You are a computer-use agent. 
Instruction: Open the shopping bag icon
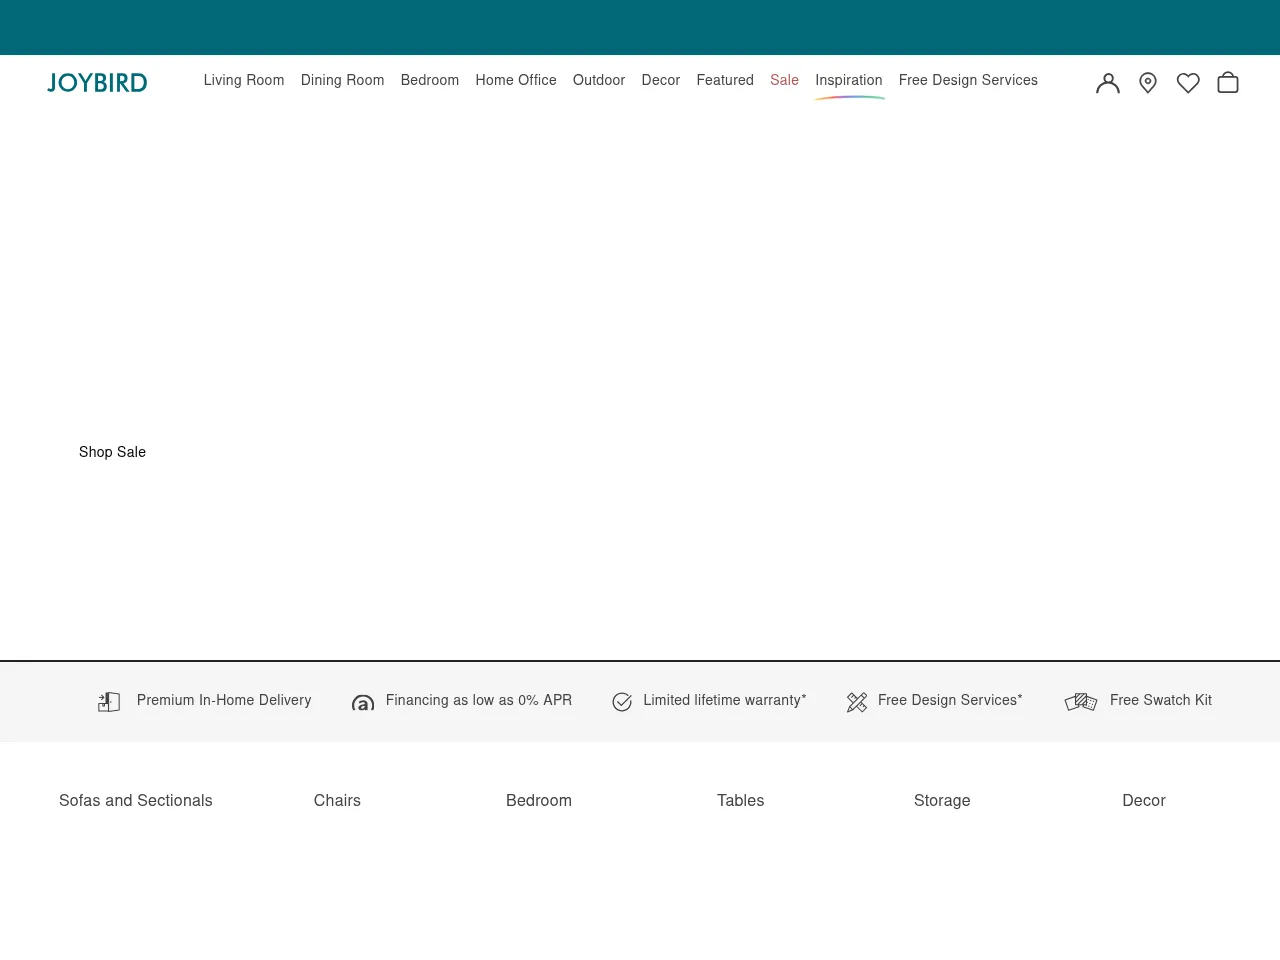[1228, 83]
